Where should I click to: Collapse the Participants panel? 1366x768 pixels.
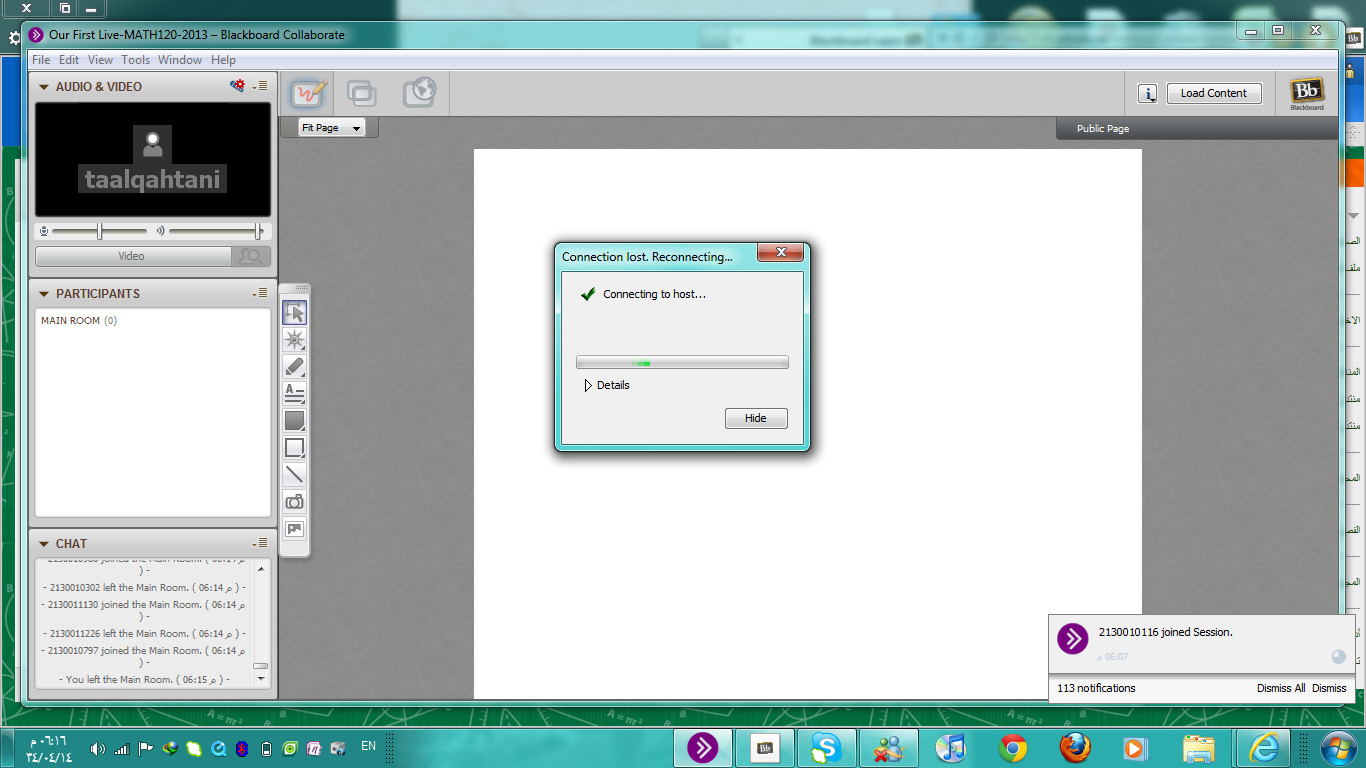[44, 294]
